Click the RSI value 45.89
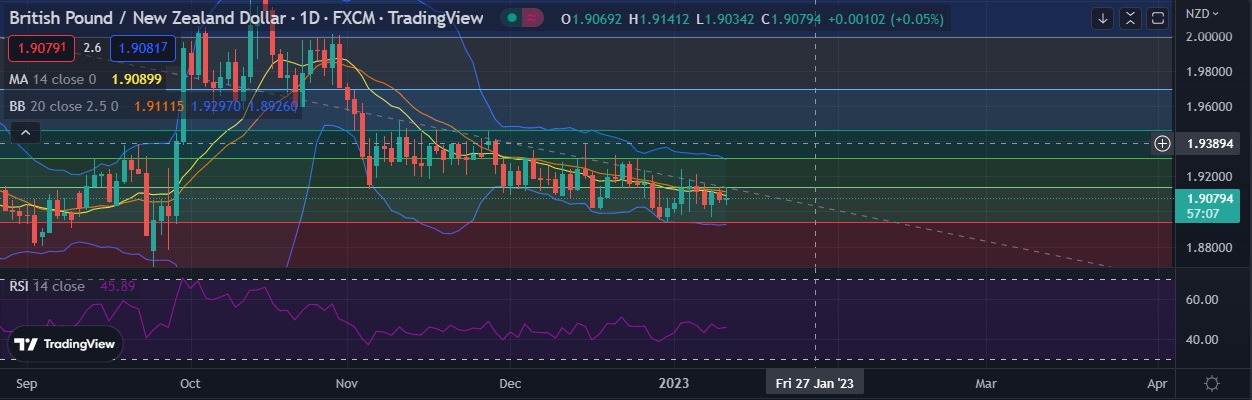The height and width of the screenshot is (400, 1252). (117, 286)
